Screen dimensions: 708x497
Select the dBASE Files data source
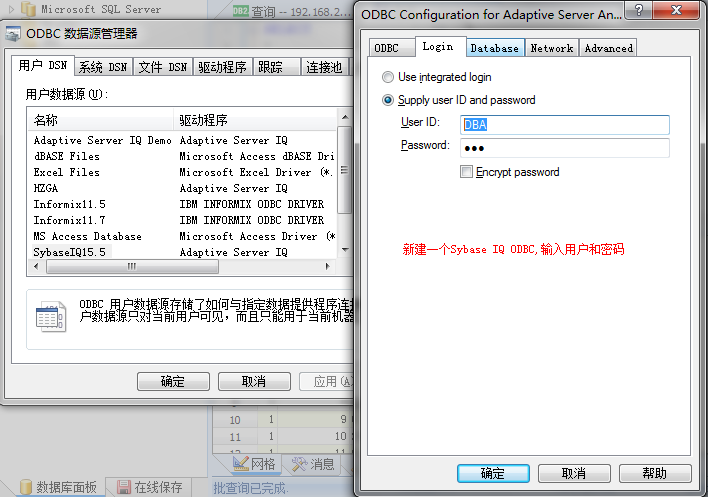(66, 156)
